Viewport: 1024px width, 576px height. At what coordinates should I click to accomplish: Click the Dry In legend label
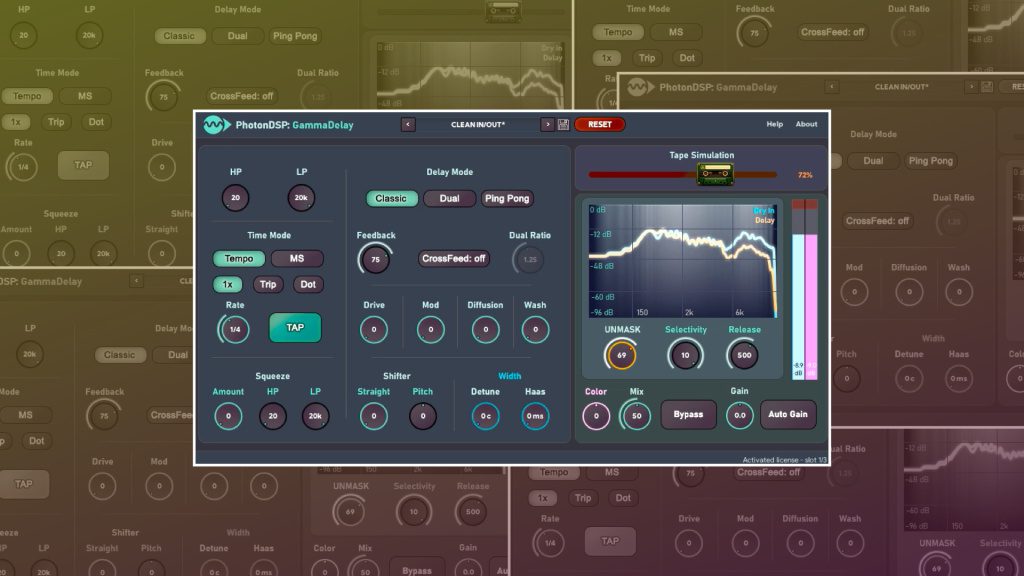763,211
